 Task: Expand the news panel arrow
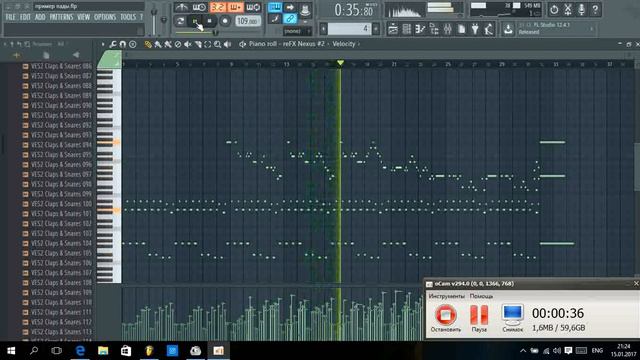[591, 29]
